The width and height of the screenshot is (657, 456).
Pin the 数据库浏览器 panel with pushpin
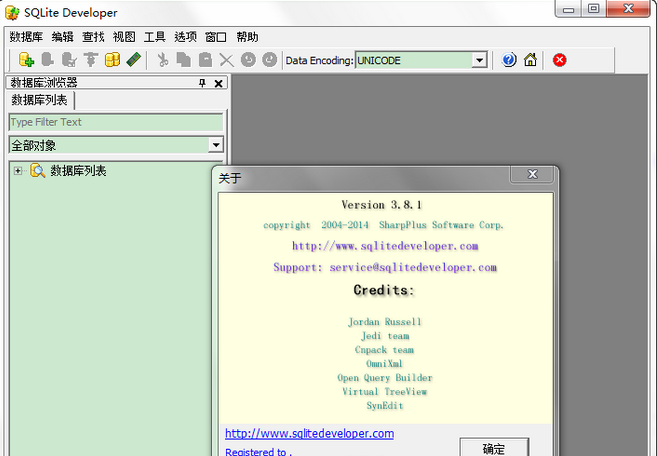click(202, 83)
